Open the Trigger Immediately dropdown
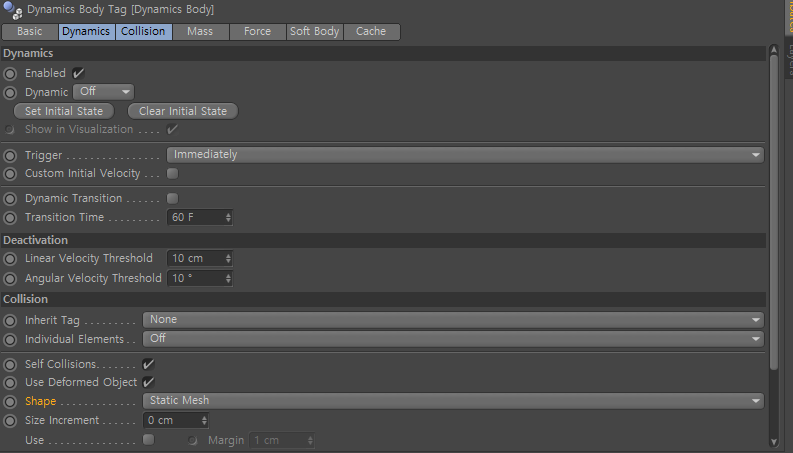This screenshot has width=793, height=453. pos(465,155)
